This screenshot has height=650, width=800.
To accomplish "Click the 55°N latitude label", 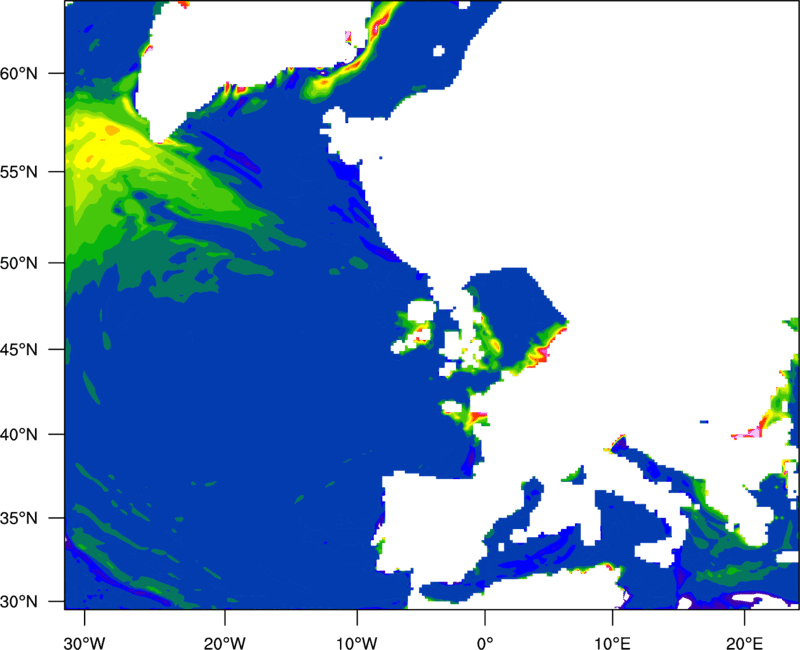I will click(19, 171).
